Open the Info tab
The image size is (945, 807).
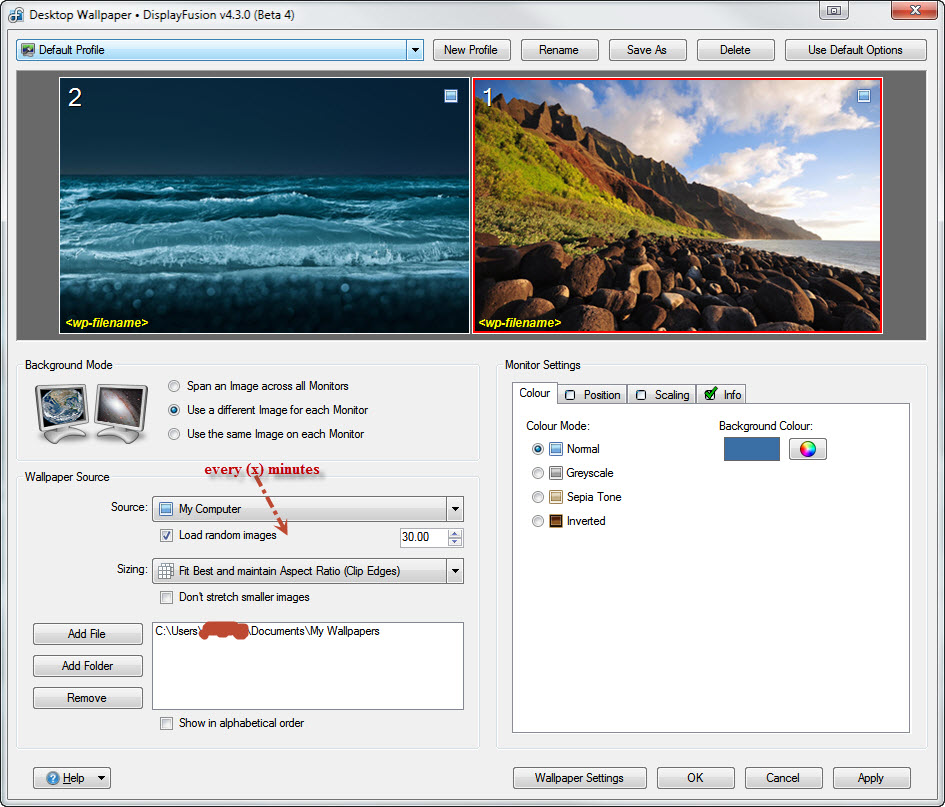[x=722, y=394]
